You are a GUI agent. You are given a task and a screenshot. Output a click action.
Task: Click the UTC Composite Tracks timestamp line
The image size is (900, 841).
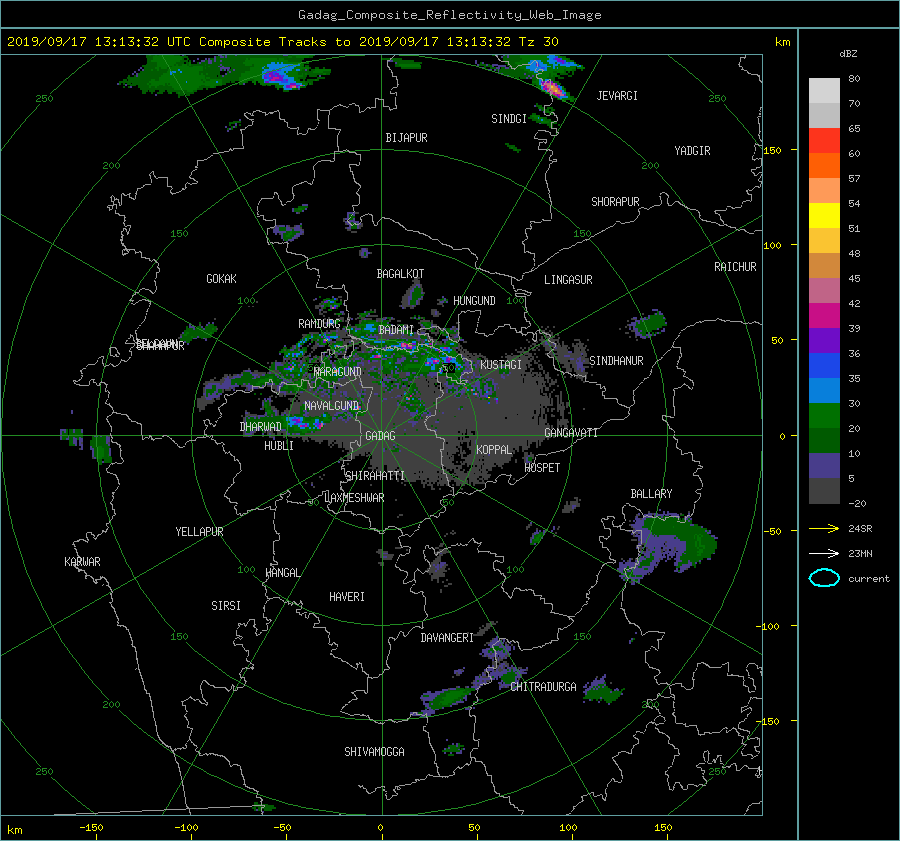click(x=282, y=42)
